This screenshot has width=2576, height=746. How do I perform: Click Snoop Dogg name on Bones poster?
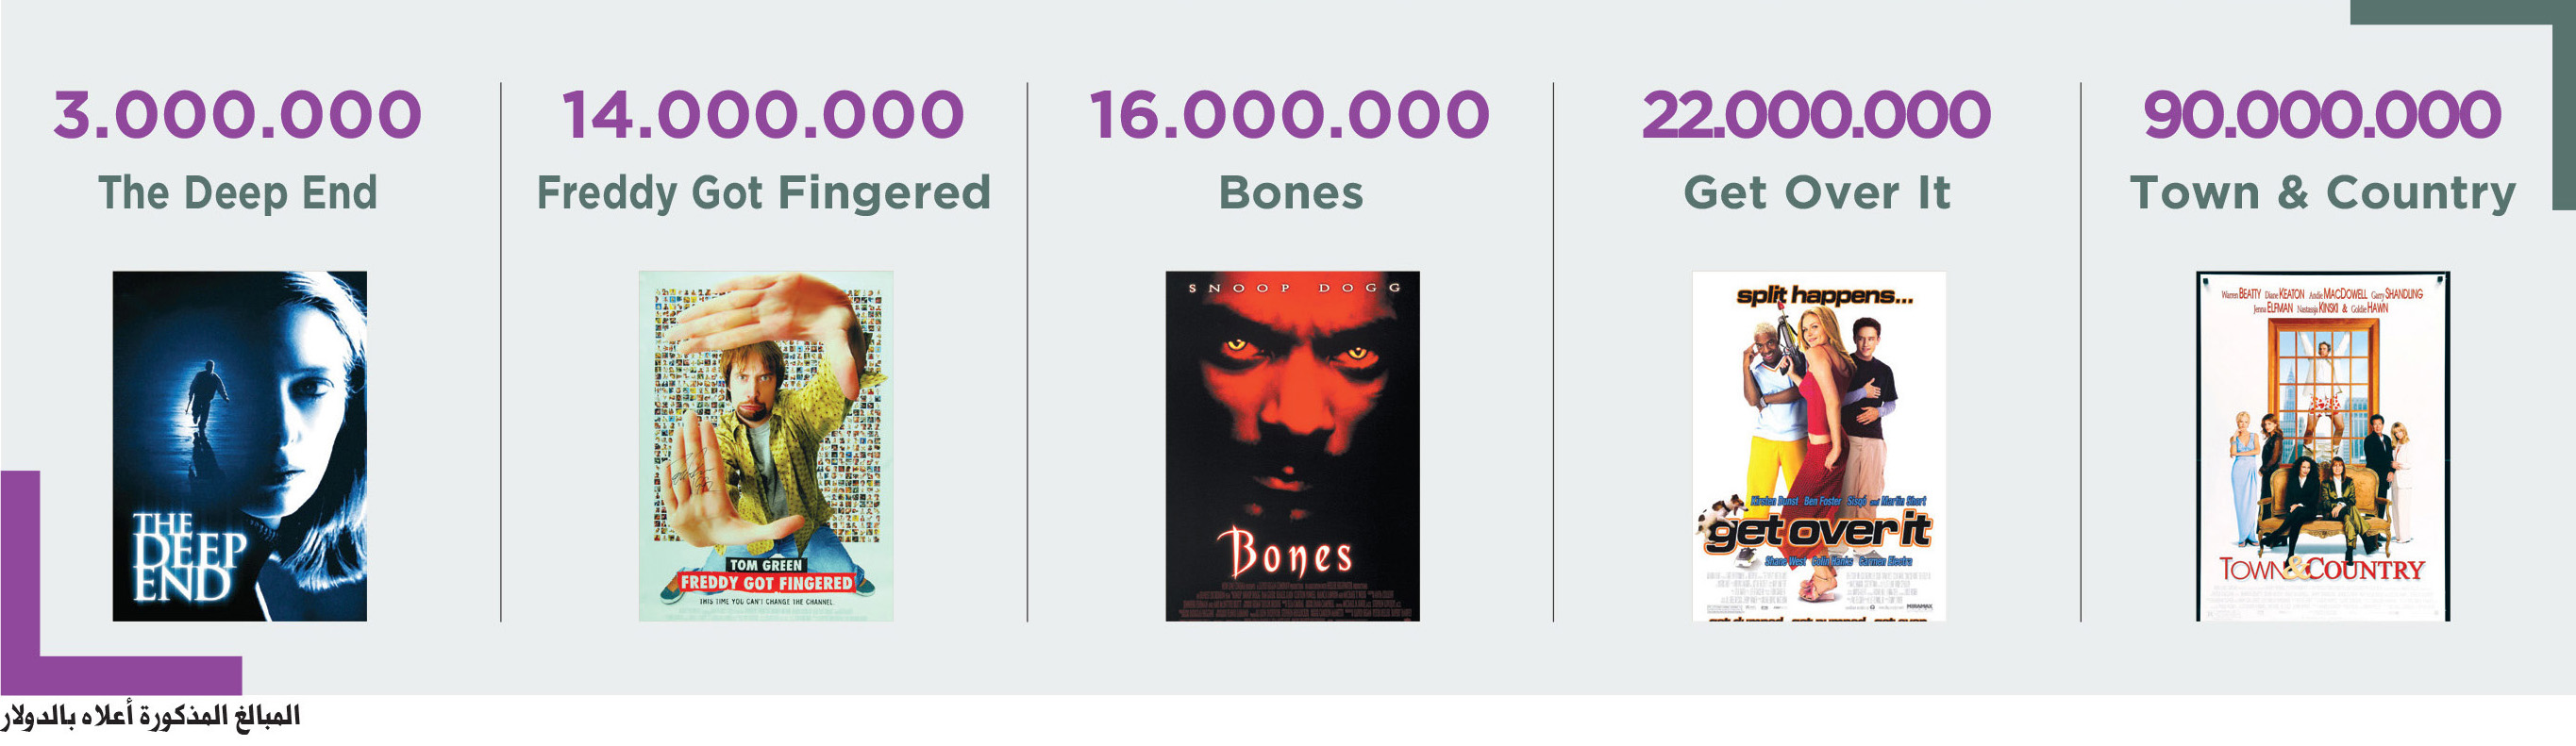tap(1294, 288)
